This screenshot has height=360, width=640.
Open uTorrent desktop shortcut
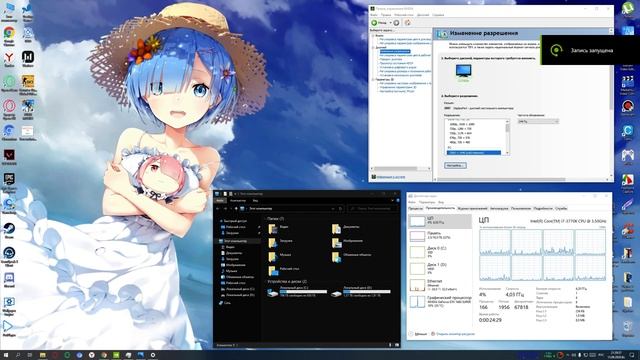[x=628, y=9]
